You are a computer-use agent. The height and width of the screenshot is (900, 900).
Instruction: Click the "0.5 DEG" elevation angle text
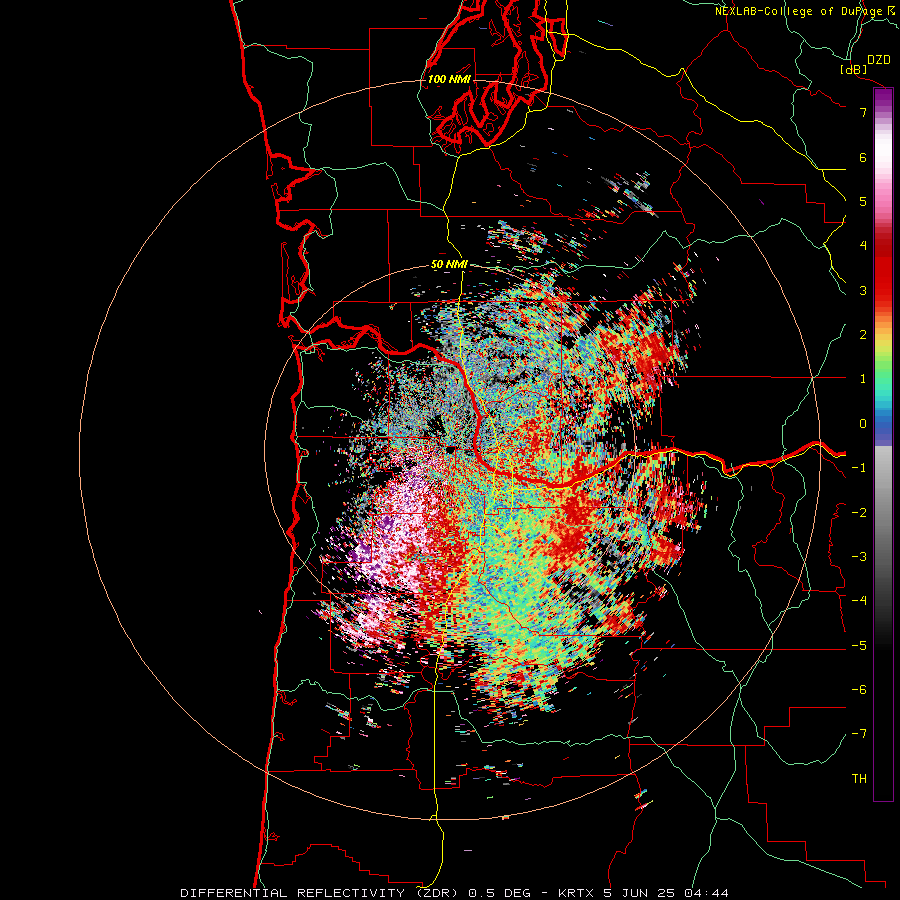coord(502,893)
